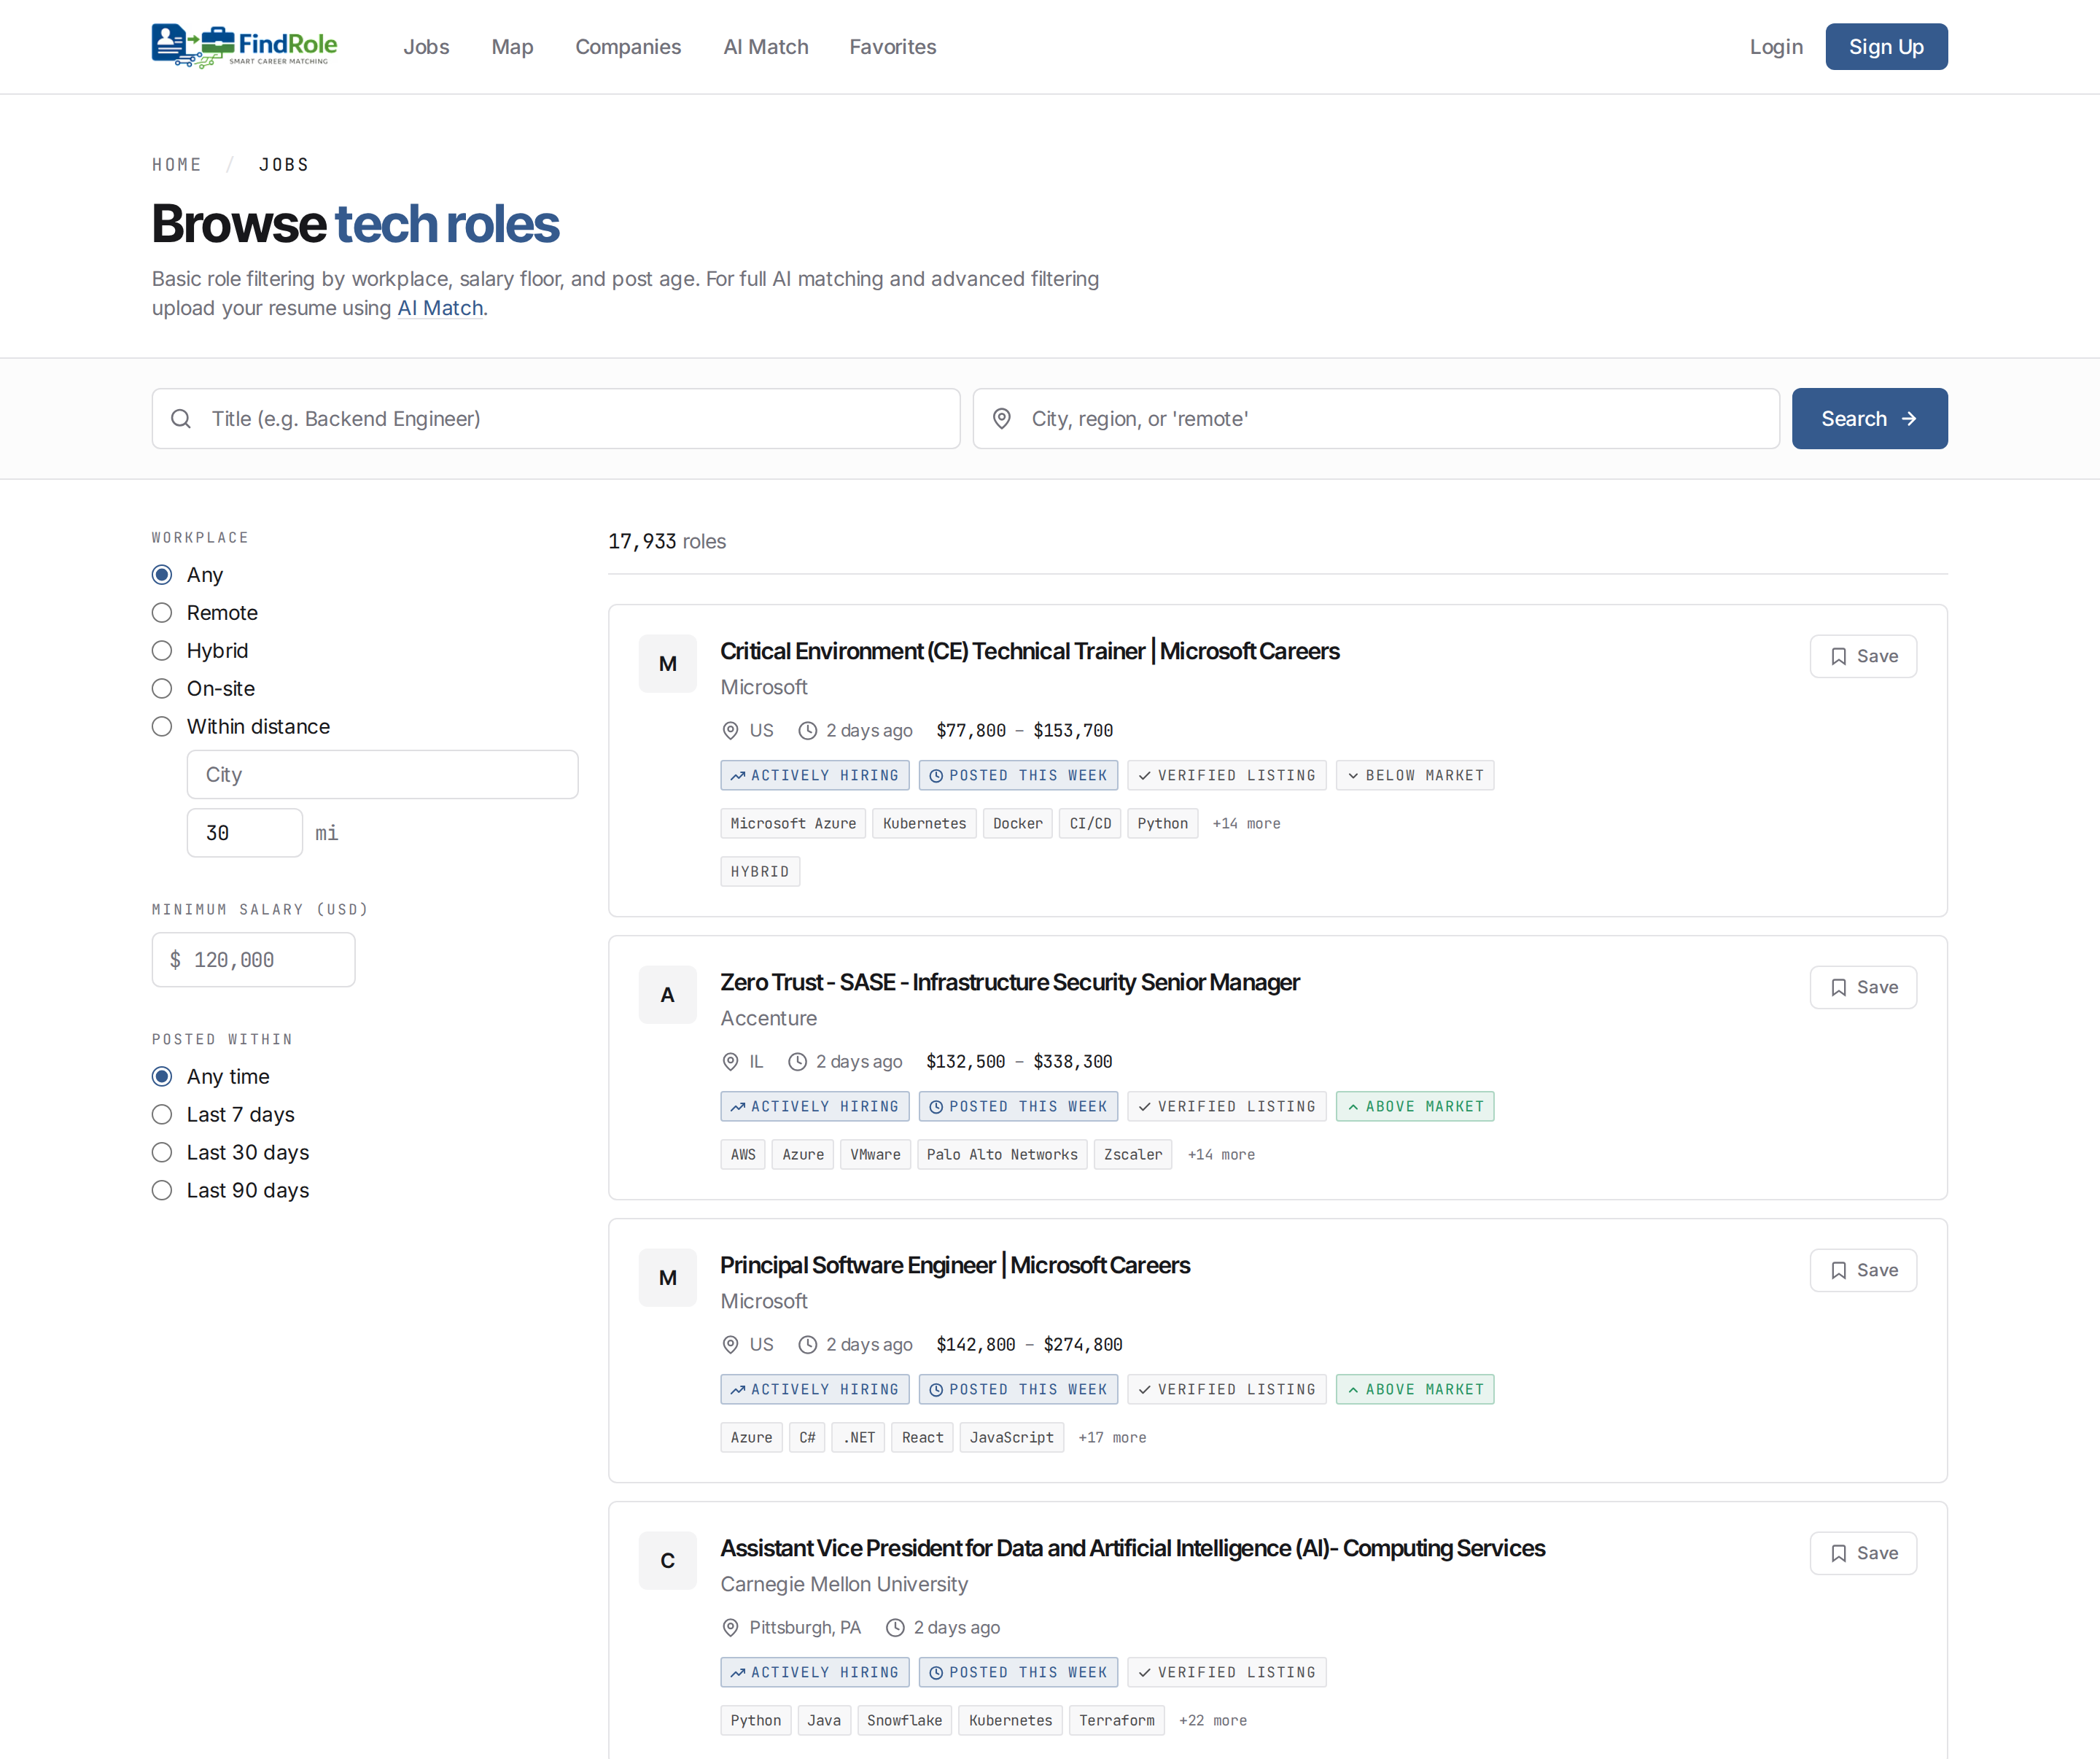The image size is (2100, 1759).
Task: Click the Zscaler skill tag
Action: [x=1133, y=1155]
